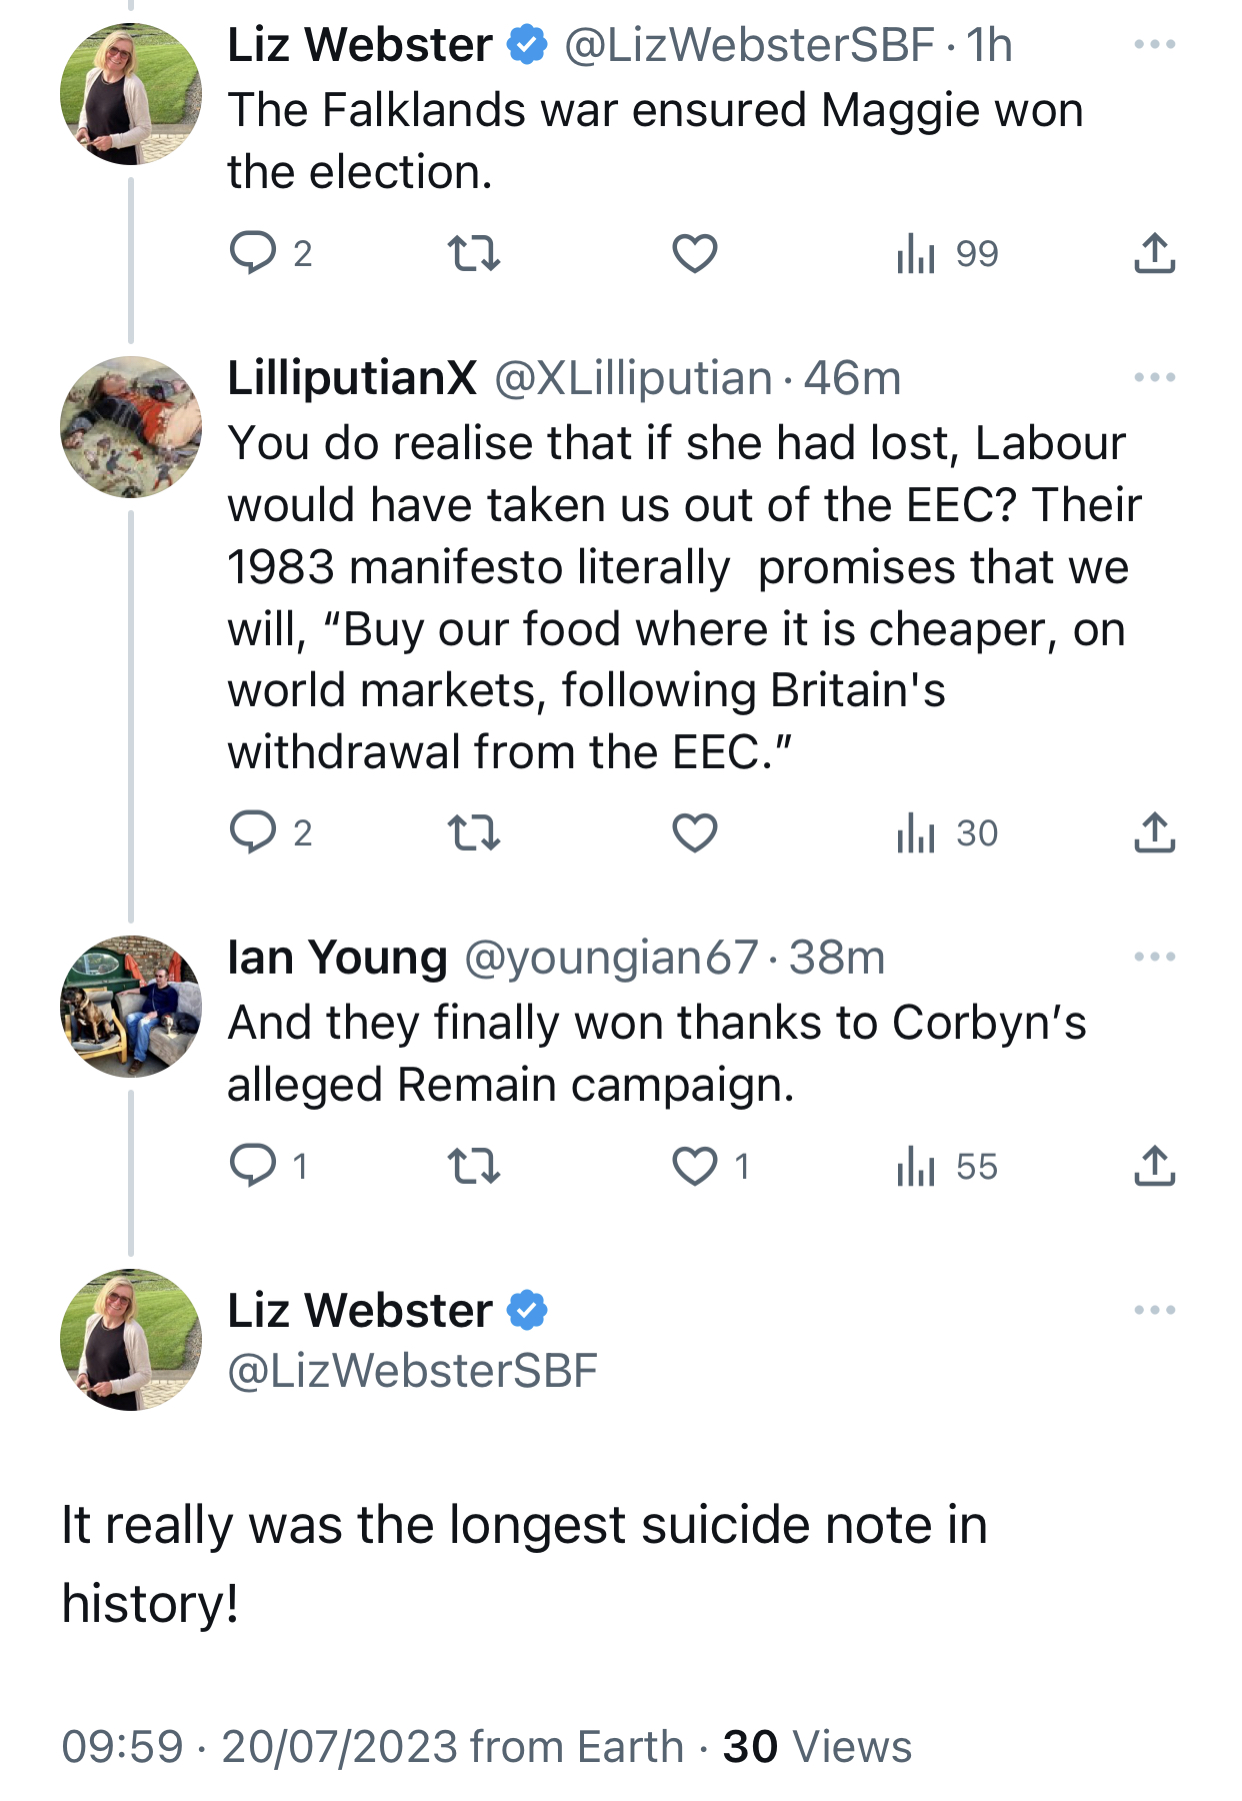Share LilliputianX's tweet about the EEC

coord(1154,832)
